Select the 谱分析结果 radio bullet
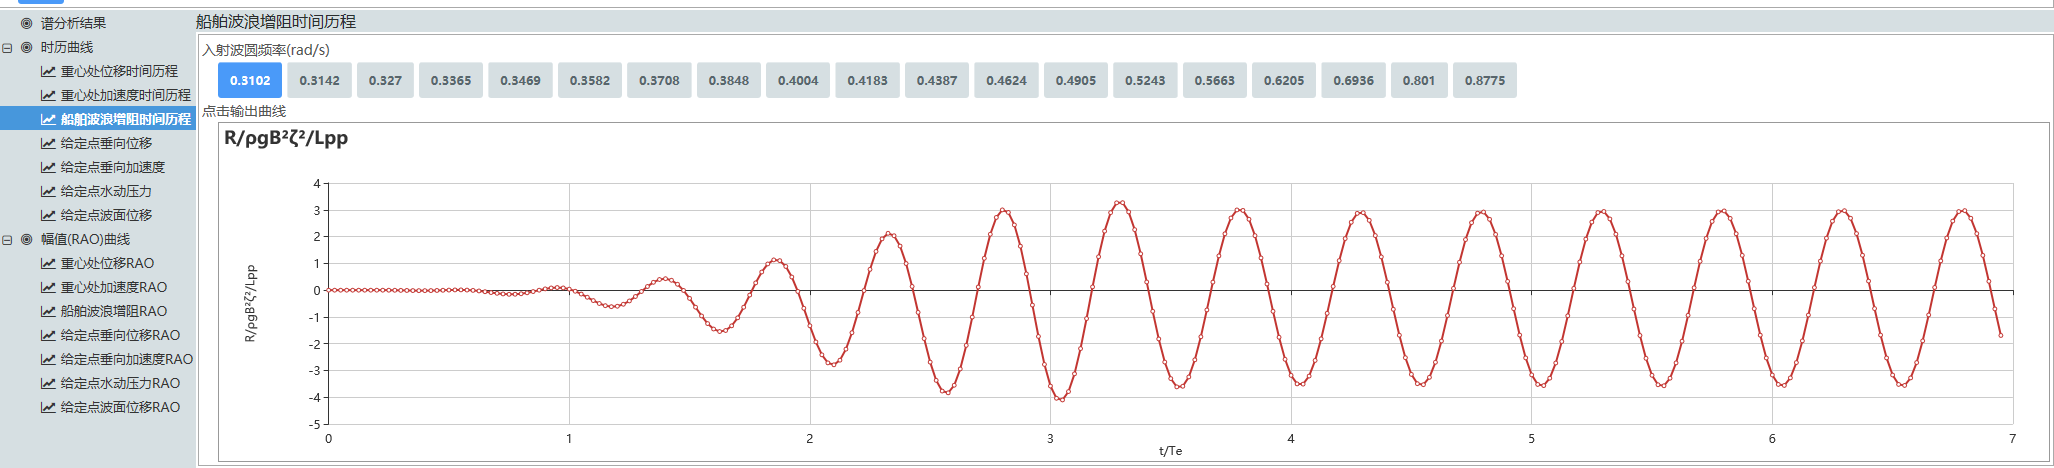 point(27,23)
